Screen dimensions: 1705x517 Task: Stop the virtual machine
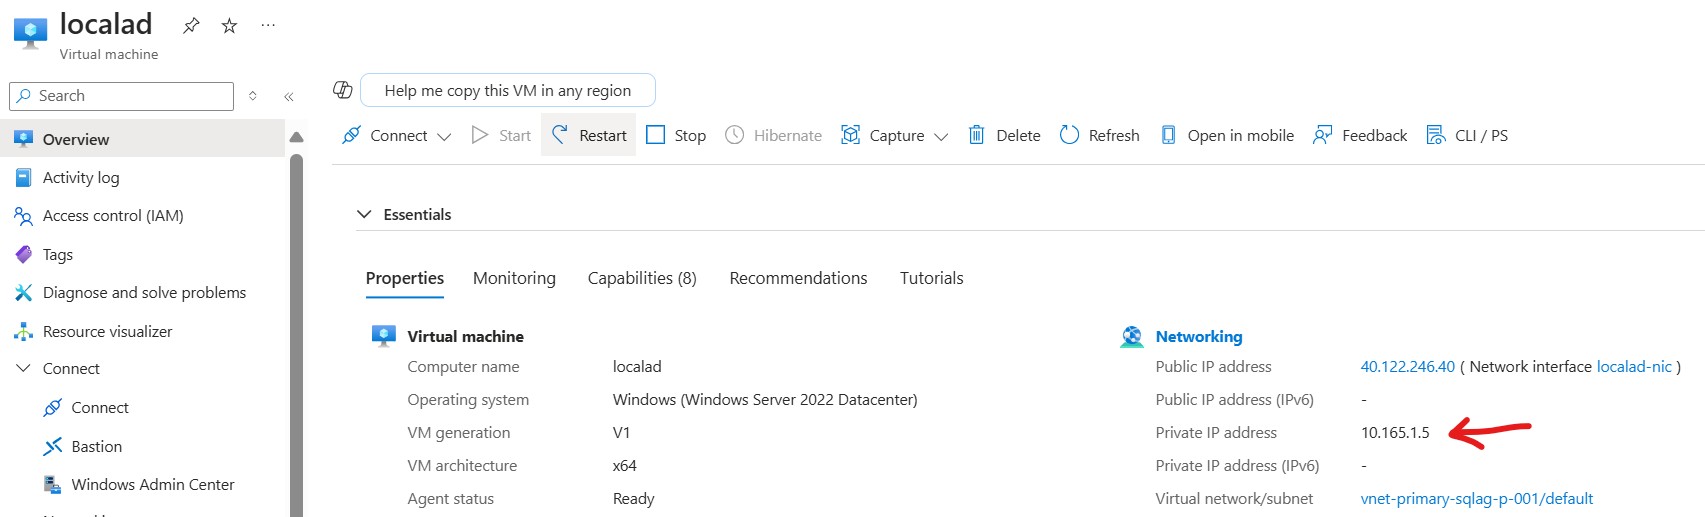(x=676, y=135)
